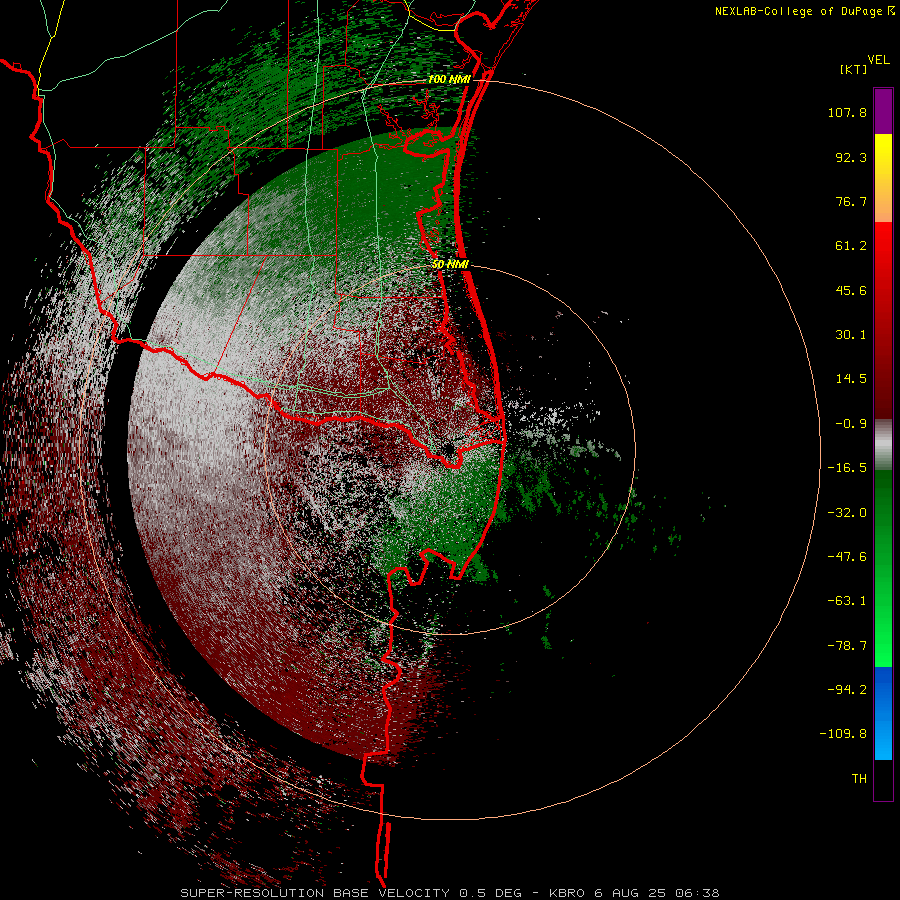Select the -0.9 velocity scale value
This screenshot has height=900, width=900.
click(x=851, y=424)
